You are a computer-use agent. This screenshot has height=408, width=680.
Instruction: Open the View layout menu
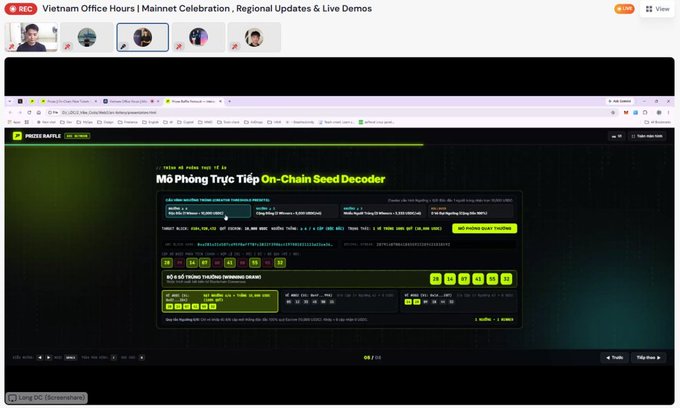coord(657,9)
